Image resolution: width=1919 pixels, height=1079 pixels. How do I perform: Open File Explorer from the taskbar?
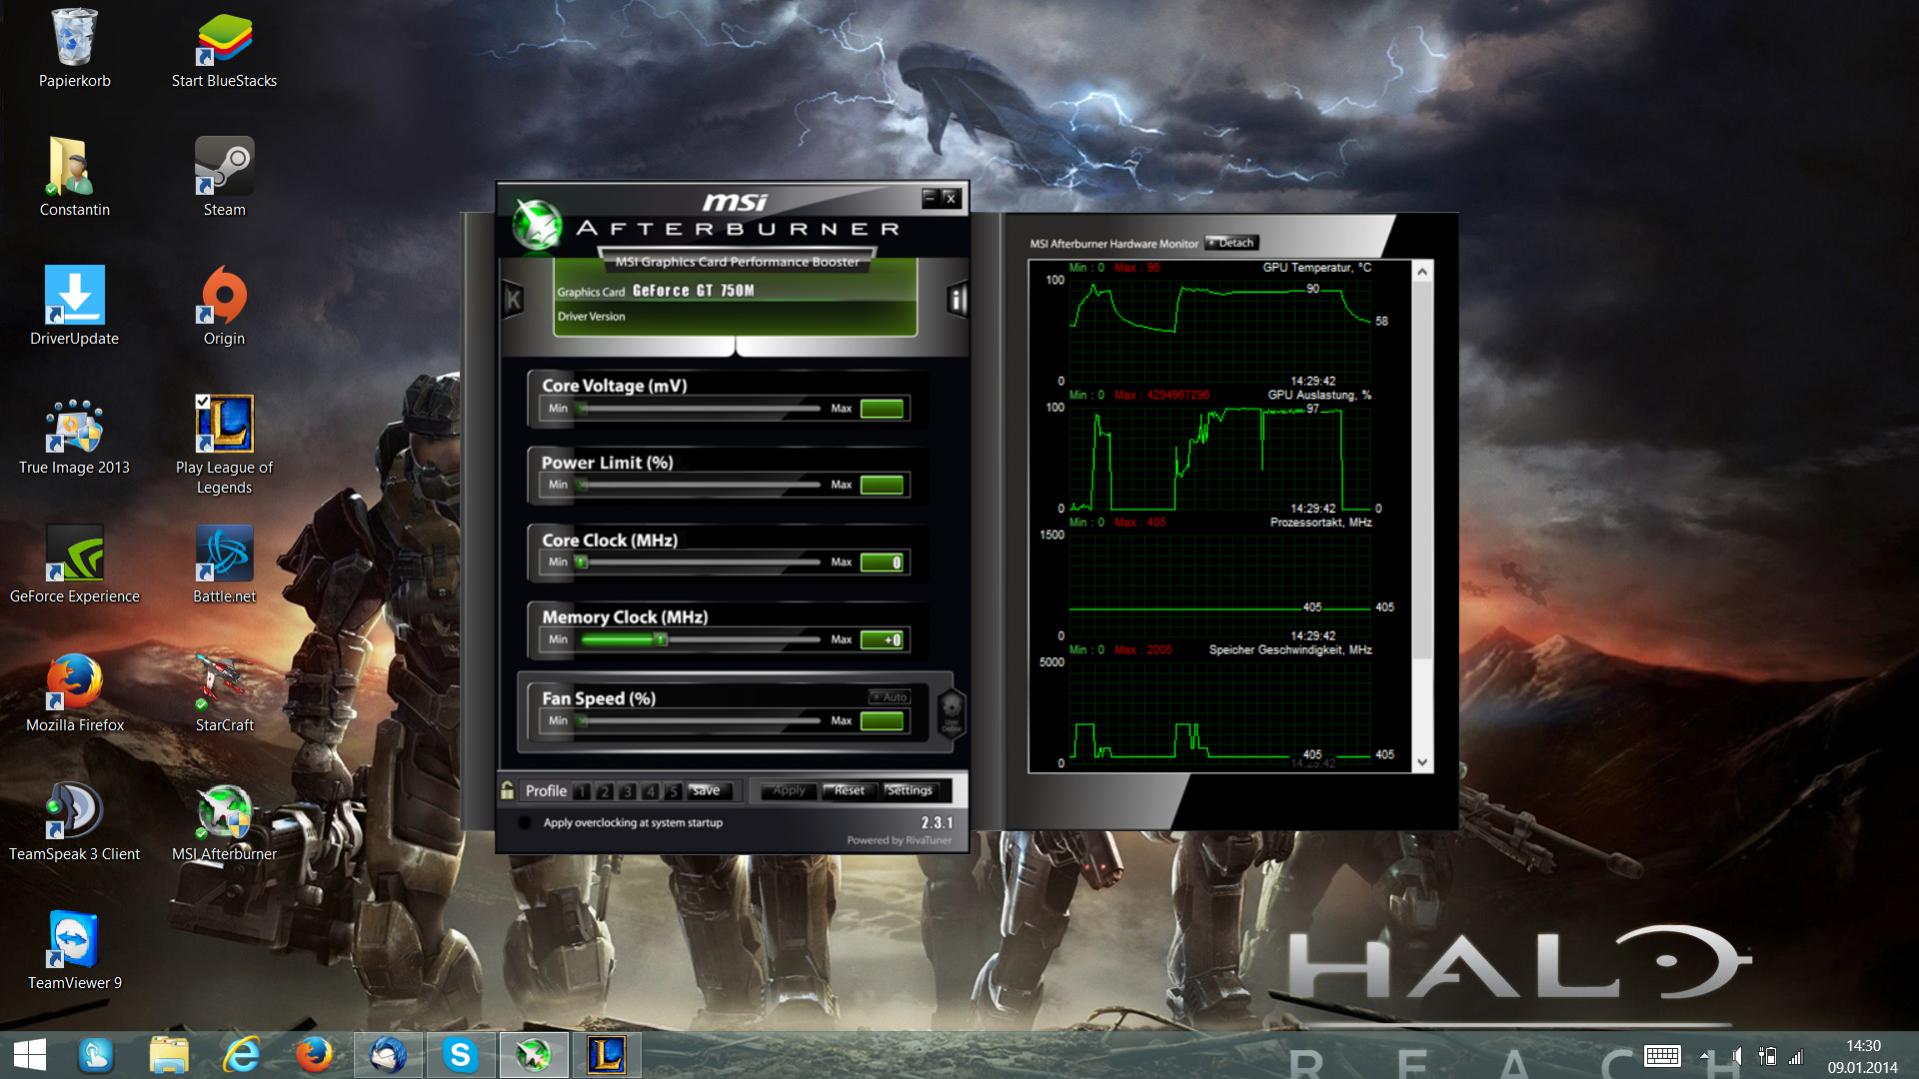pyautogui.click(x=169, y=1055)
